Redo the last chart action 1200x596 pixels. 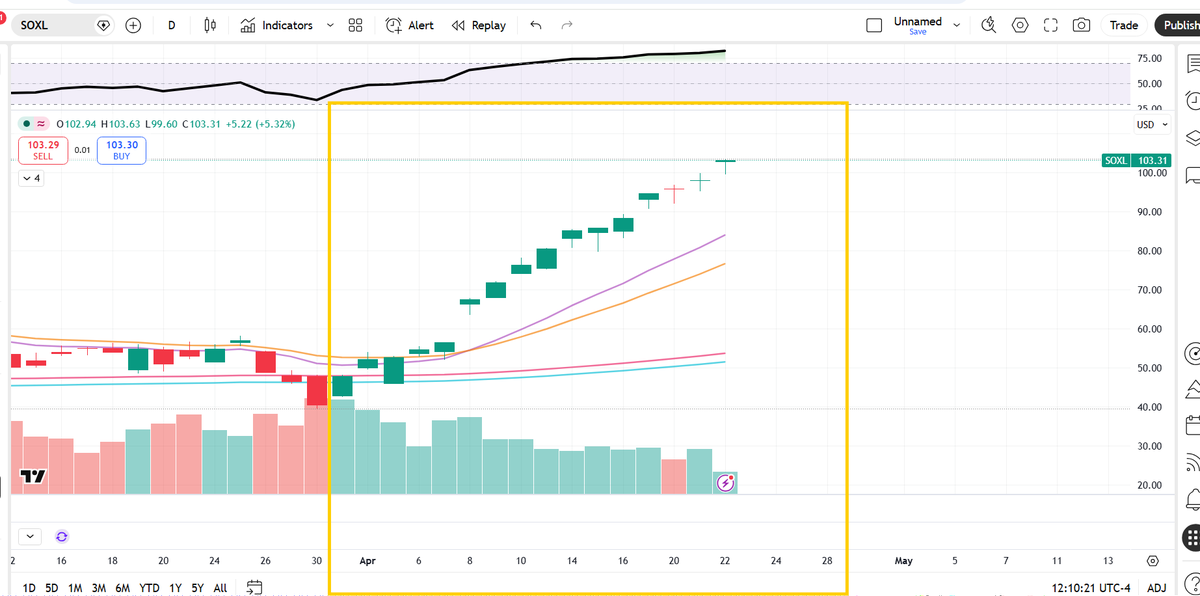[x=567, y=25]
